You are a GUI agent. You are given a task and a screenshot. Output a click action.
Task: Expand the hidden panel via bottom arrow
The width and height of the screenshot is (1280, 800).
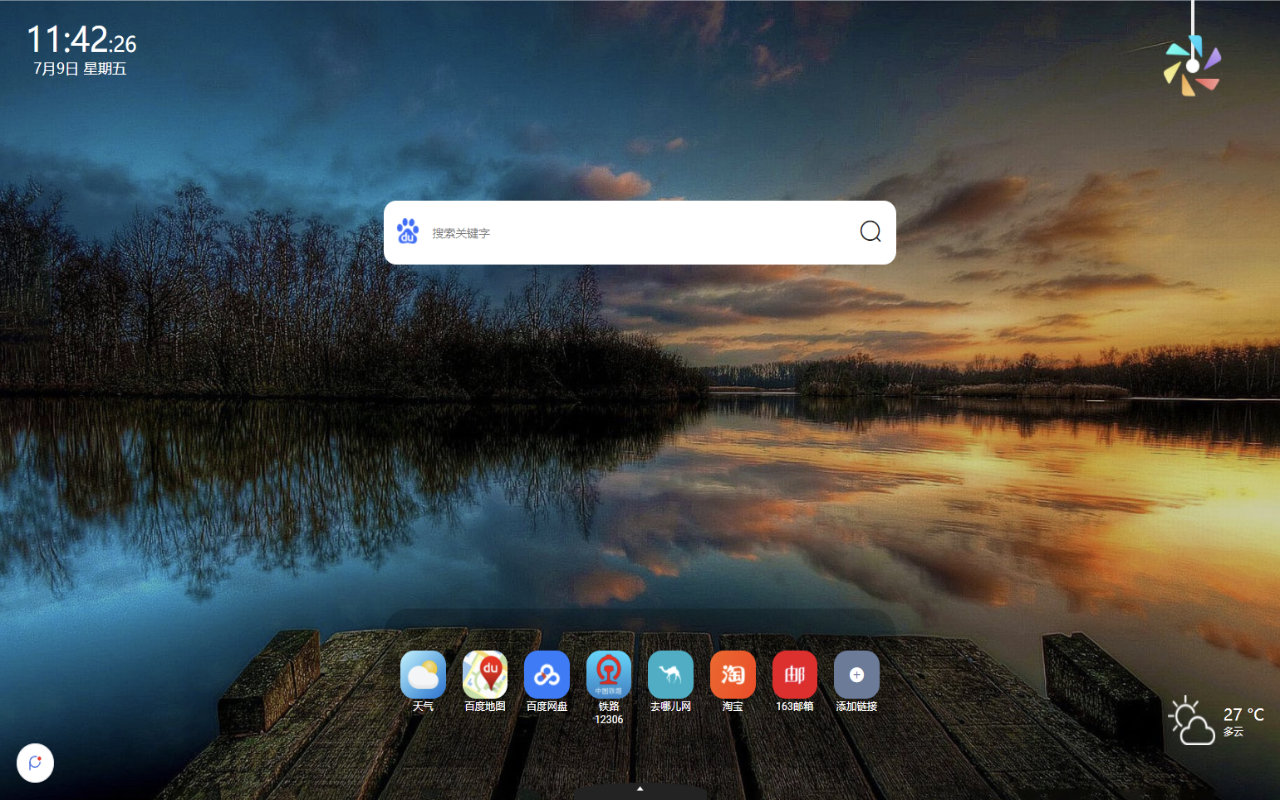(x=640, y=789)
